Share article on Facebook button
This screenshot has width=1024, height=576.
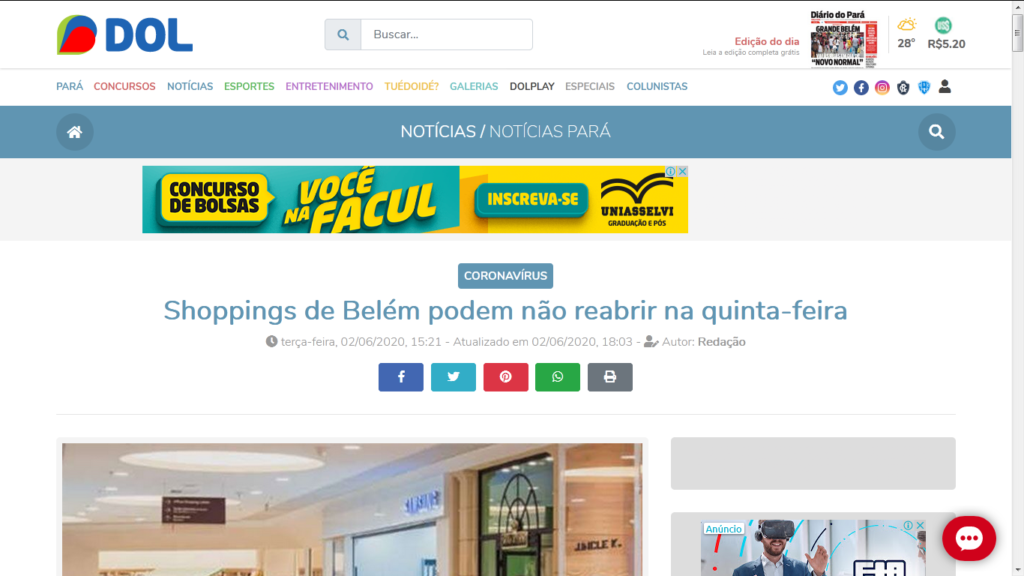click(401, 377)
